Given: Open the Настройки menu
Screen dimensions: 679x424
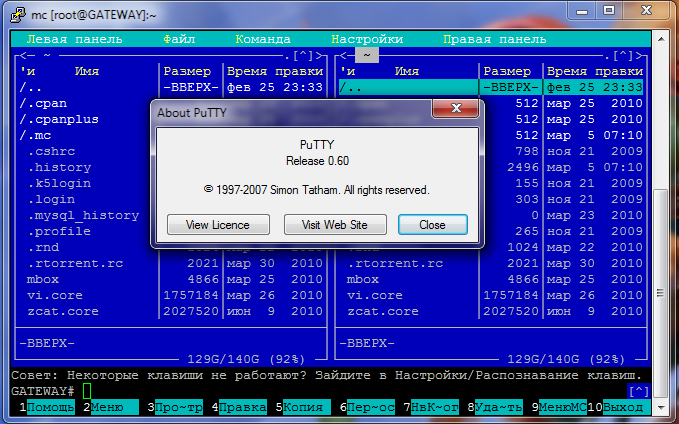Looking at the screenshot, I should point(367,39).
